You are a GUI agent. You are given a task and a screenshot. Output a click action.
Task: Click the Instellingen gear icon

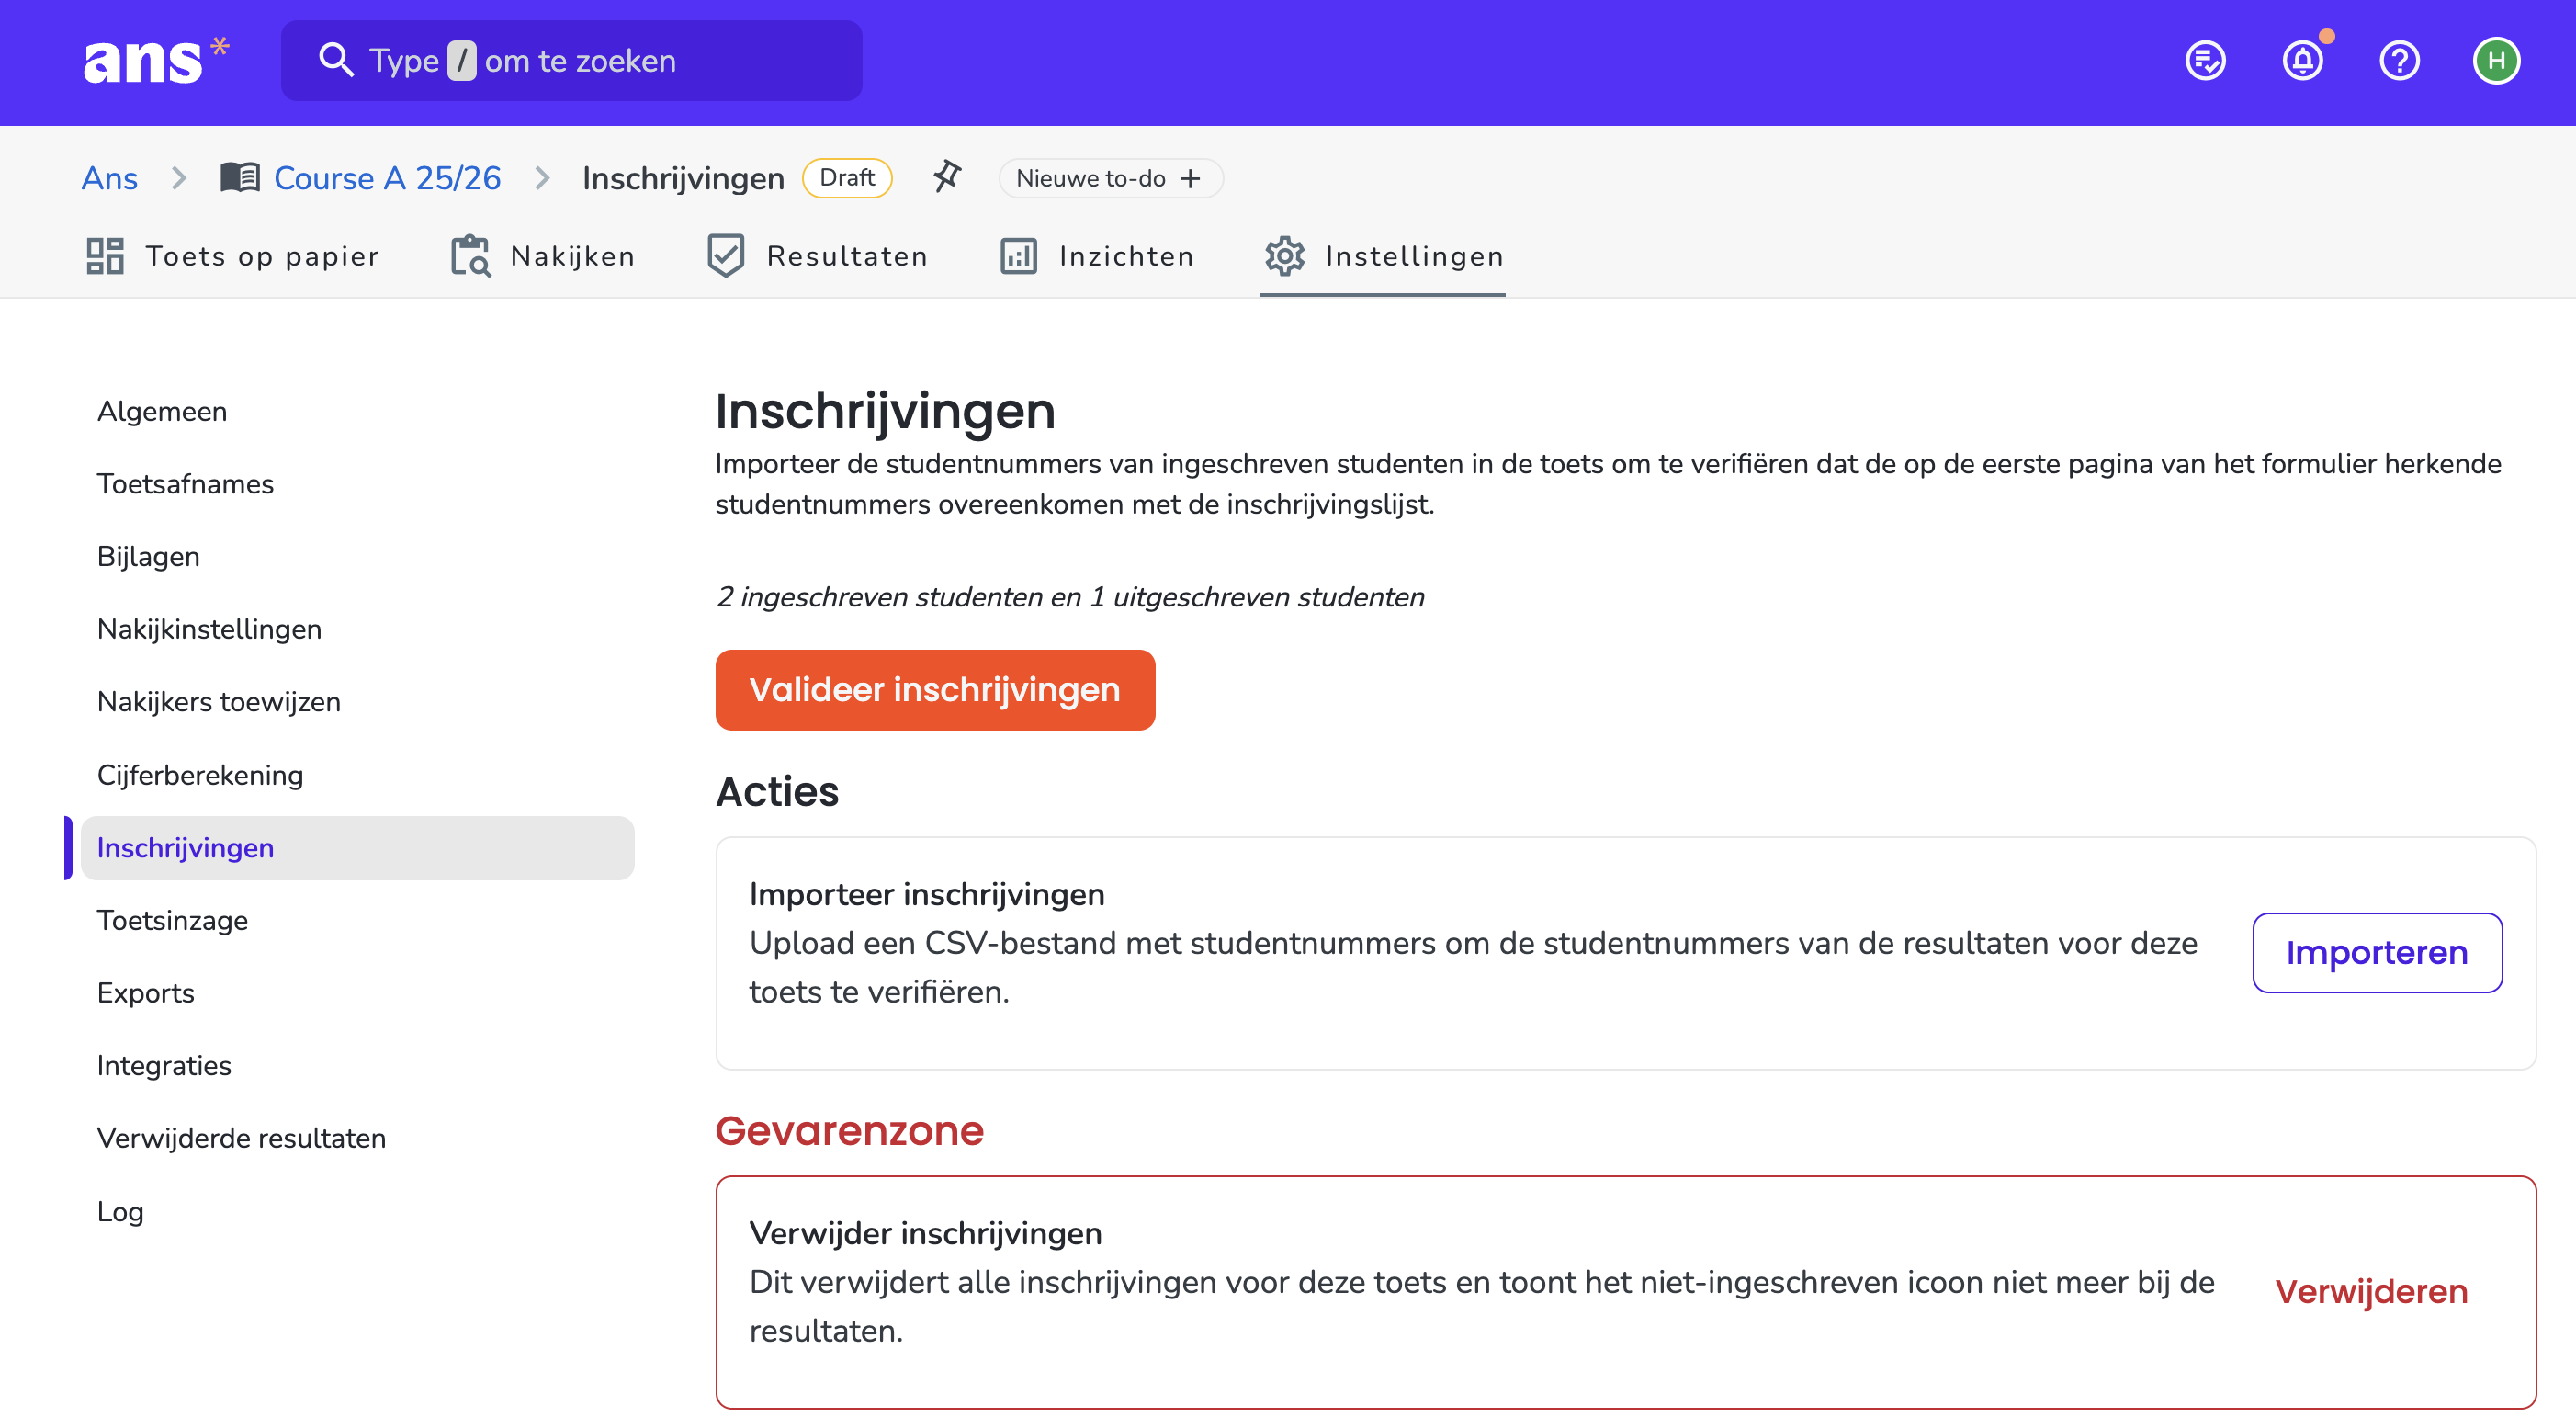tap(1284, 256)
